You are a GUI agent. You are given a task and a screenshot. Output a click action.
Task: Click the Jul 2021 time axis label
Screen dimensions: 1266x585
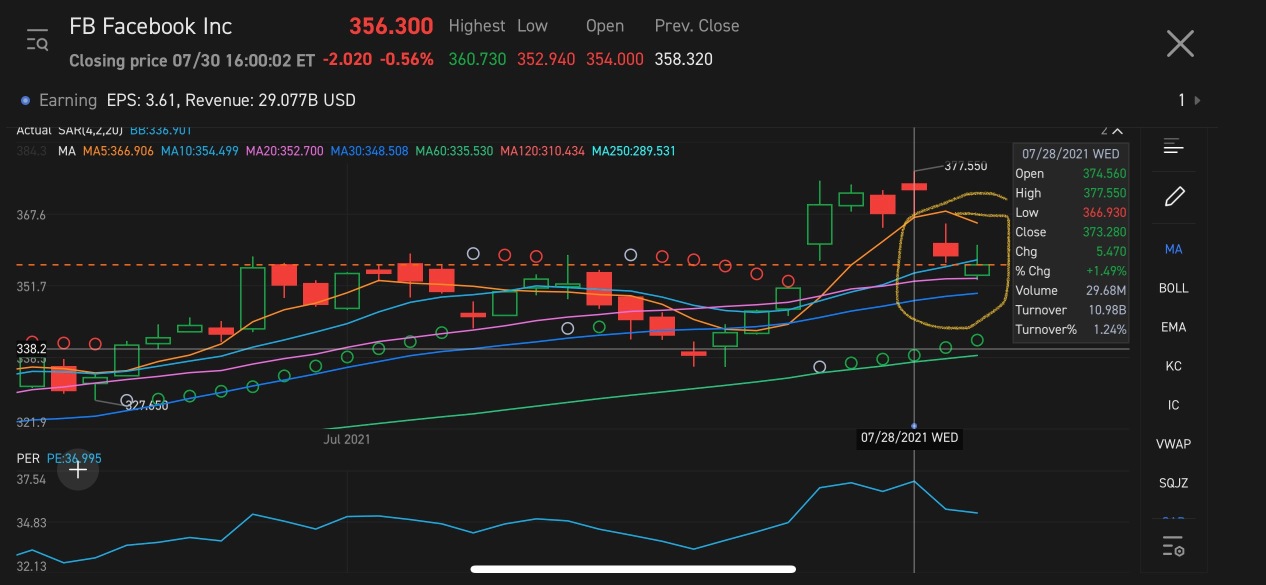347,438
